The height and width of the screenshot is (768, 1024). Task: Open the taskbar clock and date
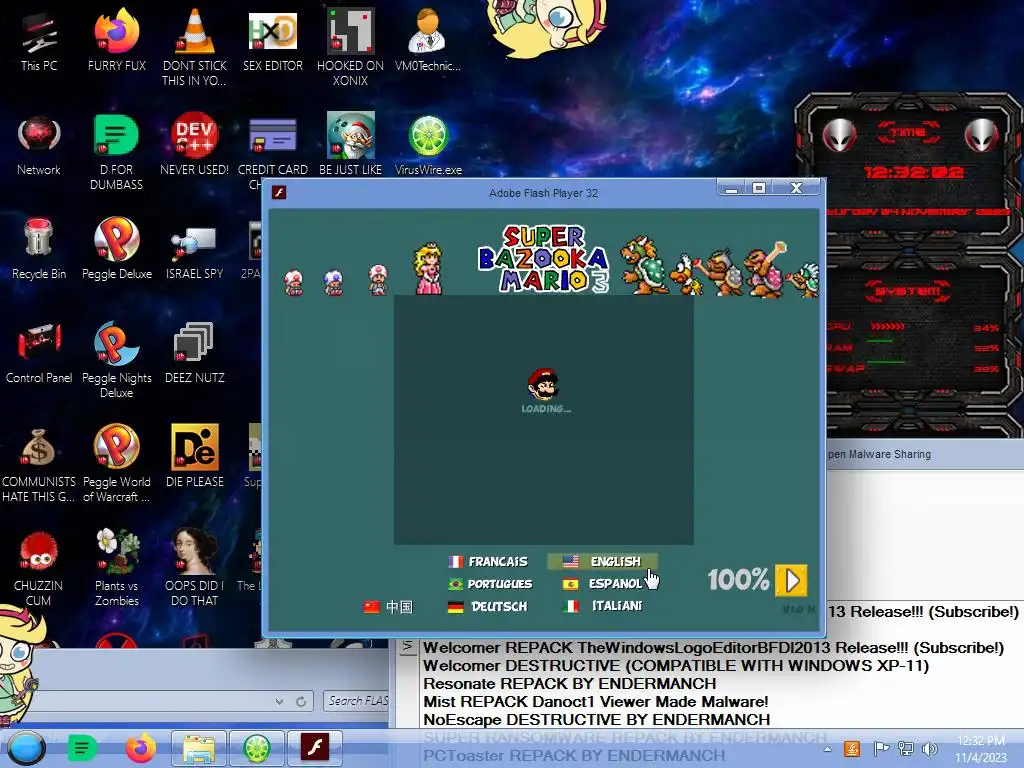click(x=981, y=749)
